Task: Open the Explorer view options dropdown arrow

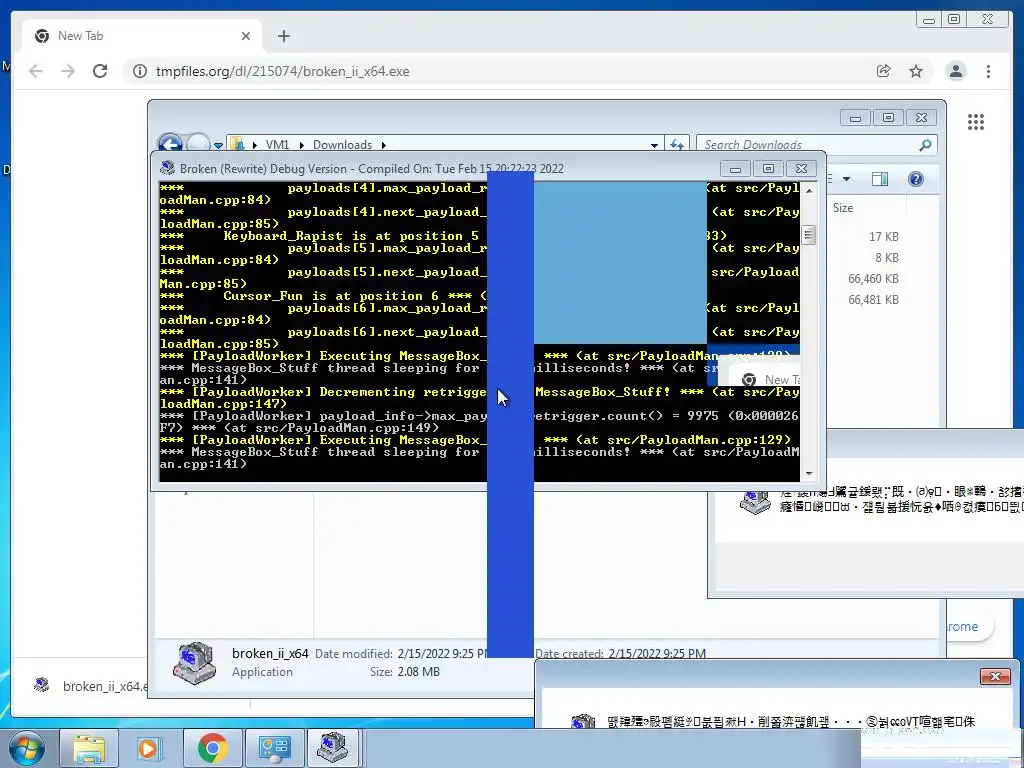Action: point(846,179)
